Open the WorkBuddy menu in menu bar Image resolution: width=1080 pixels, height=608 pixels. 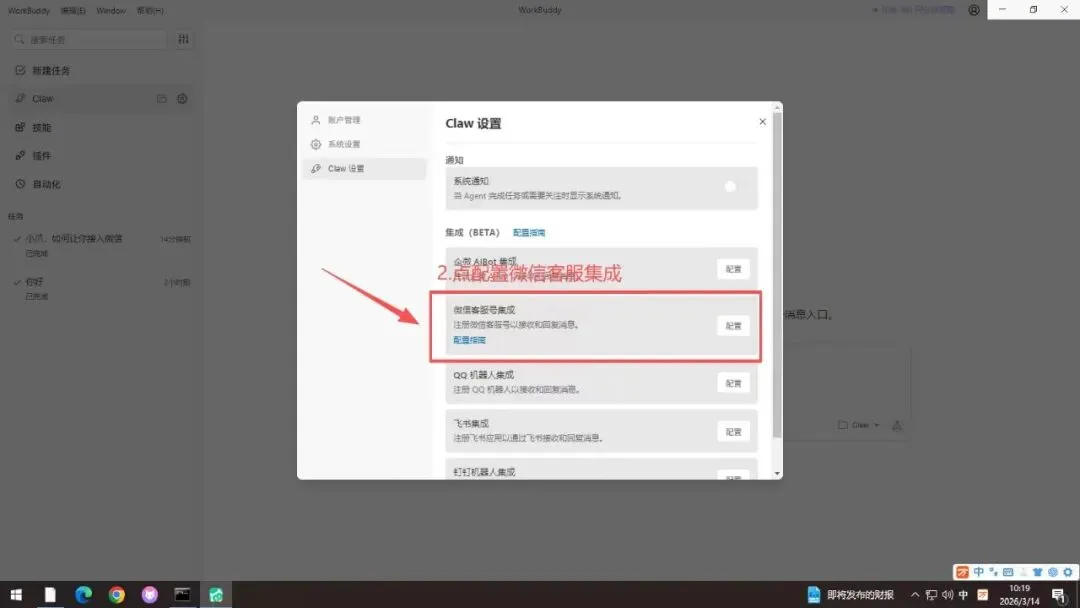pyautogui.click(x=29, y=10)
